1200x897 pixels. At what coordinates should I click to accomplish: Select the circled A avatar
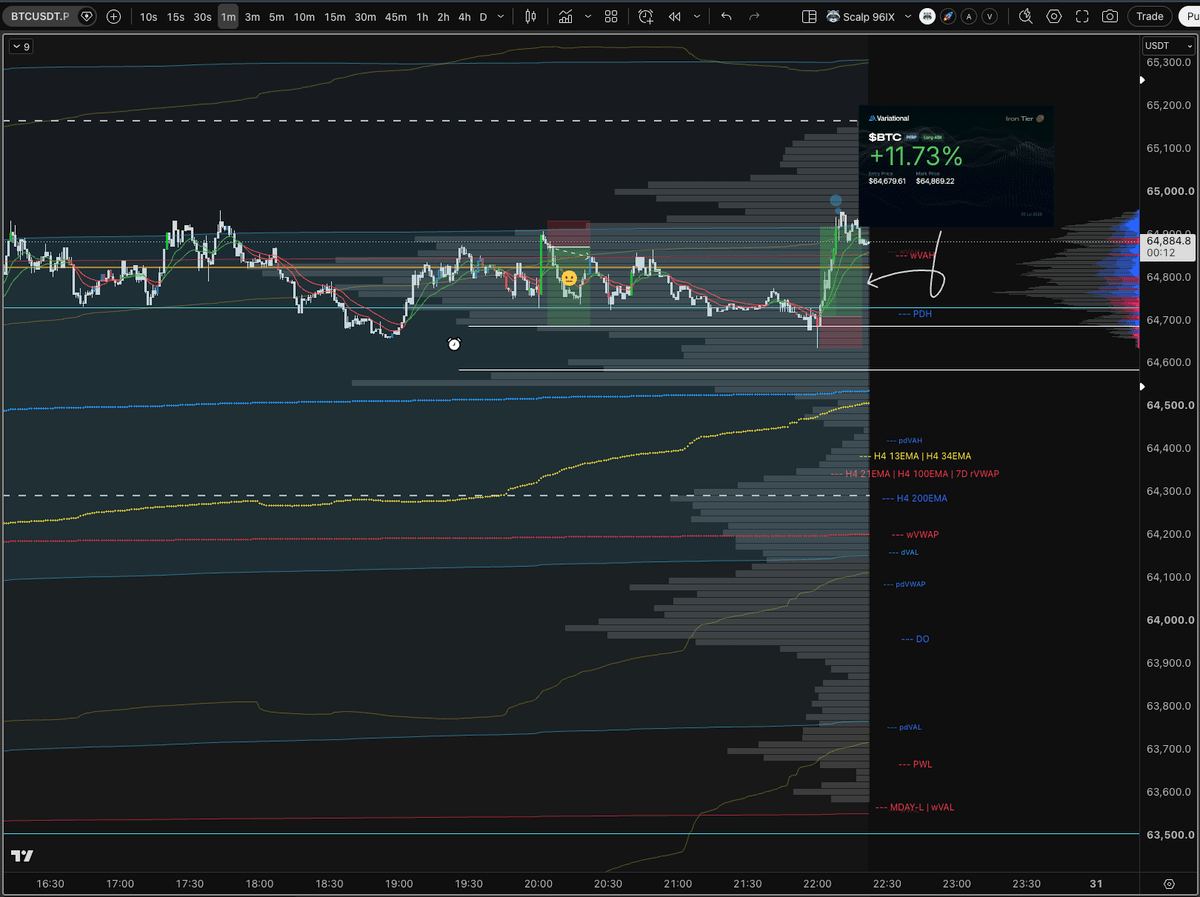point(969,16)
